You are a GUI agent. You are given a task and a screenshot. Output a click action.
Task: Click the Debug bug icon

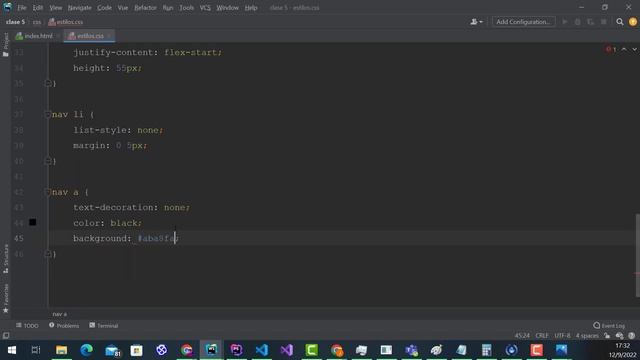[x=578, y=22]
